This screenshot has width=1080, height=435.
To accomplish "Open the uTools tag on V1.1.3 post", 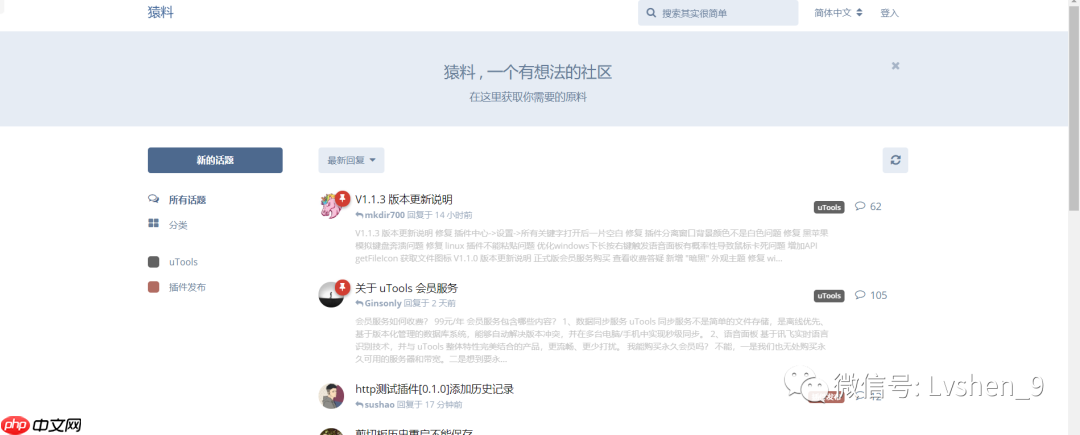I will [x=829, y=207].
